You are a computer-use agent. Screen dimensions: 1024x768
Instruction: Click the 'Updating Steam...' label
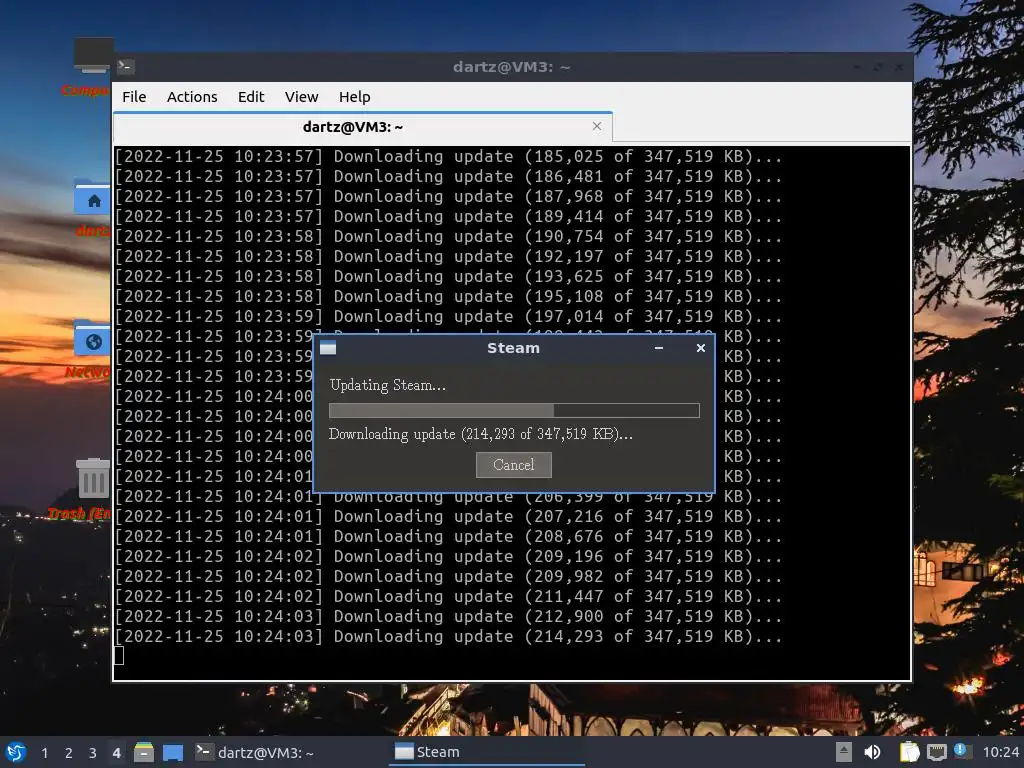pos(387,385)
